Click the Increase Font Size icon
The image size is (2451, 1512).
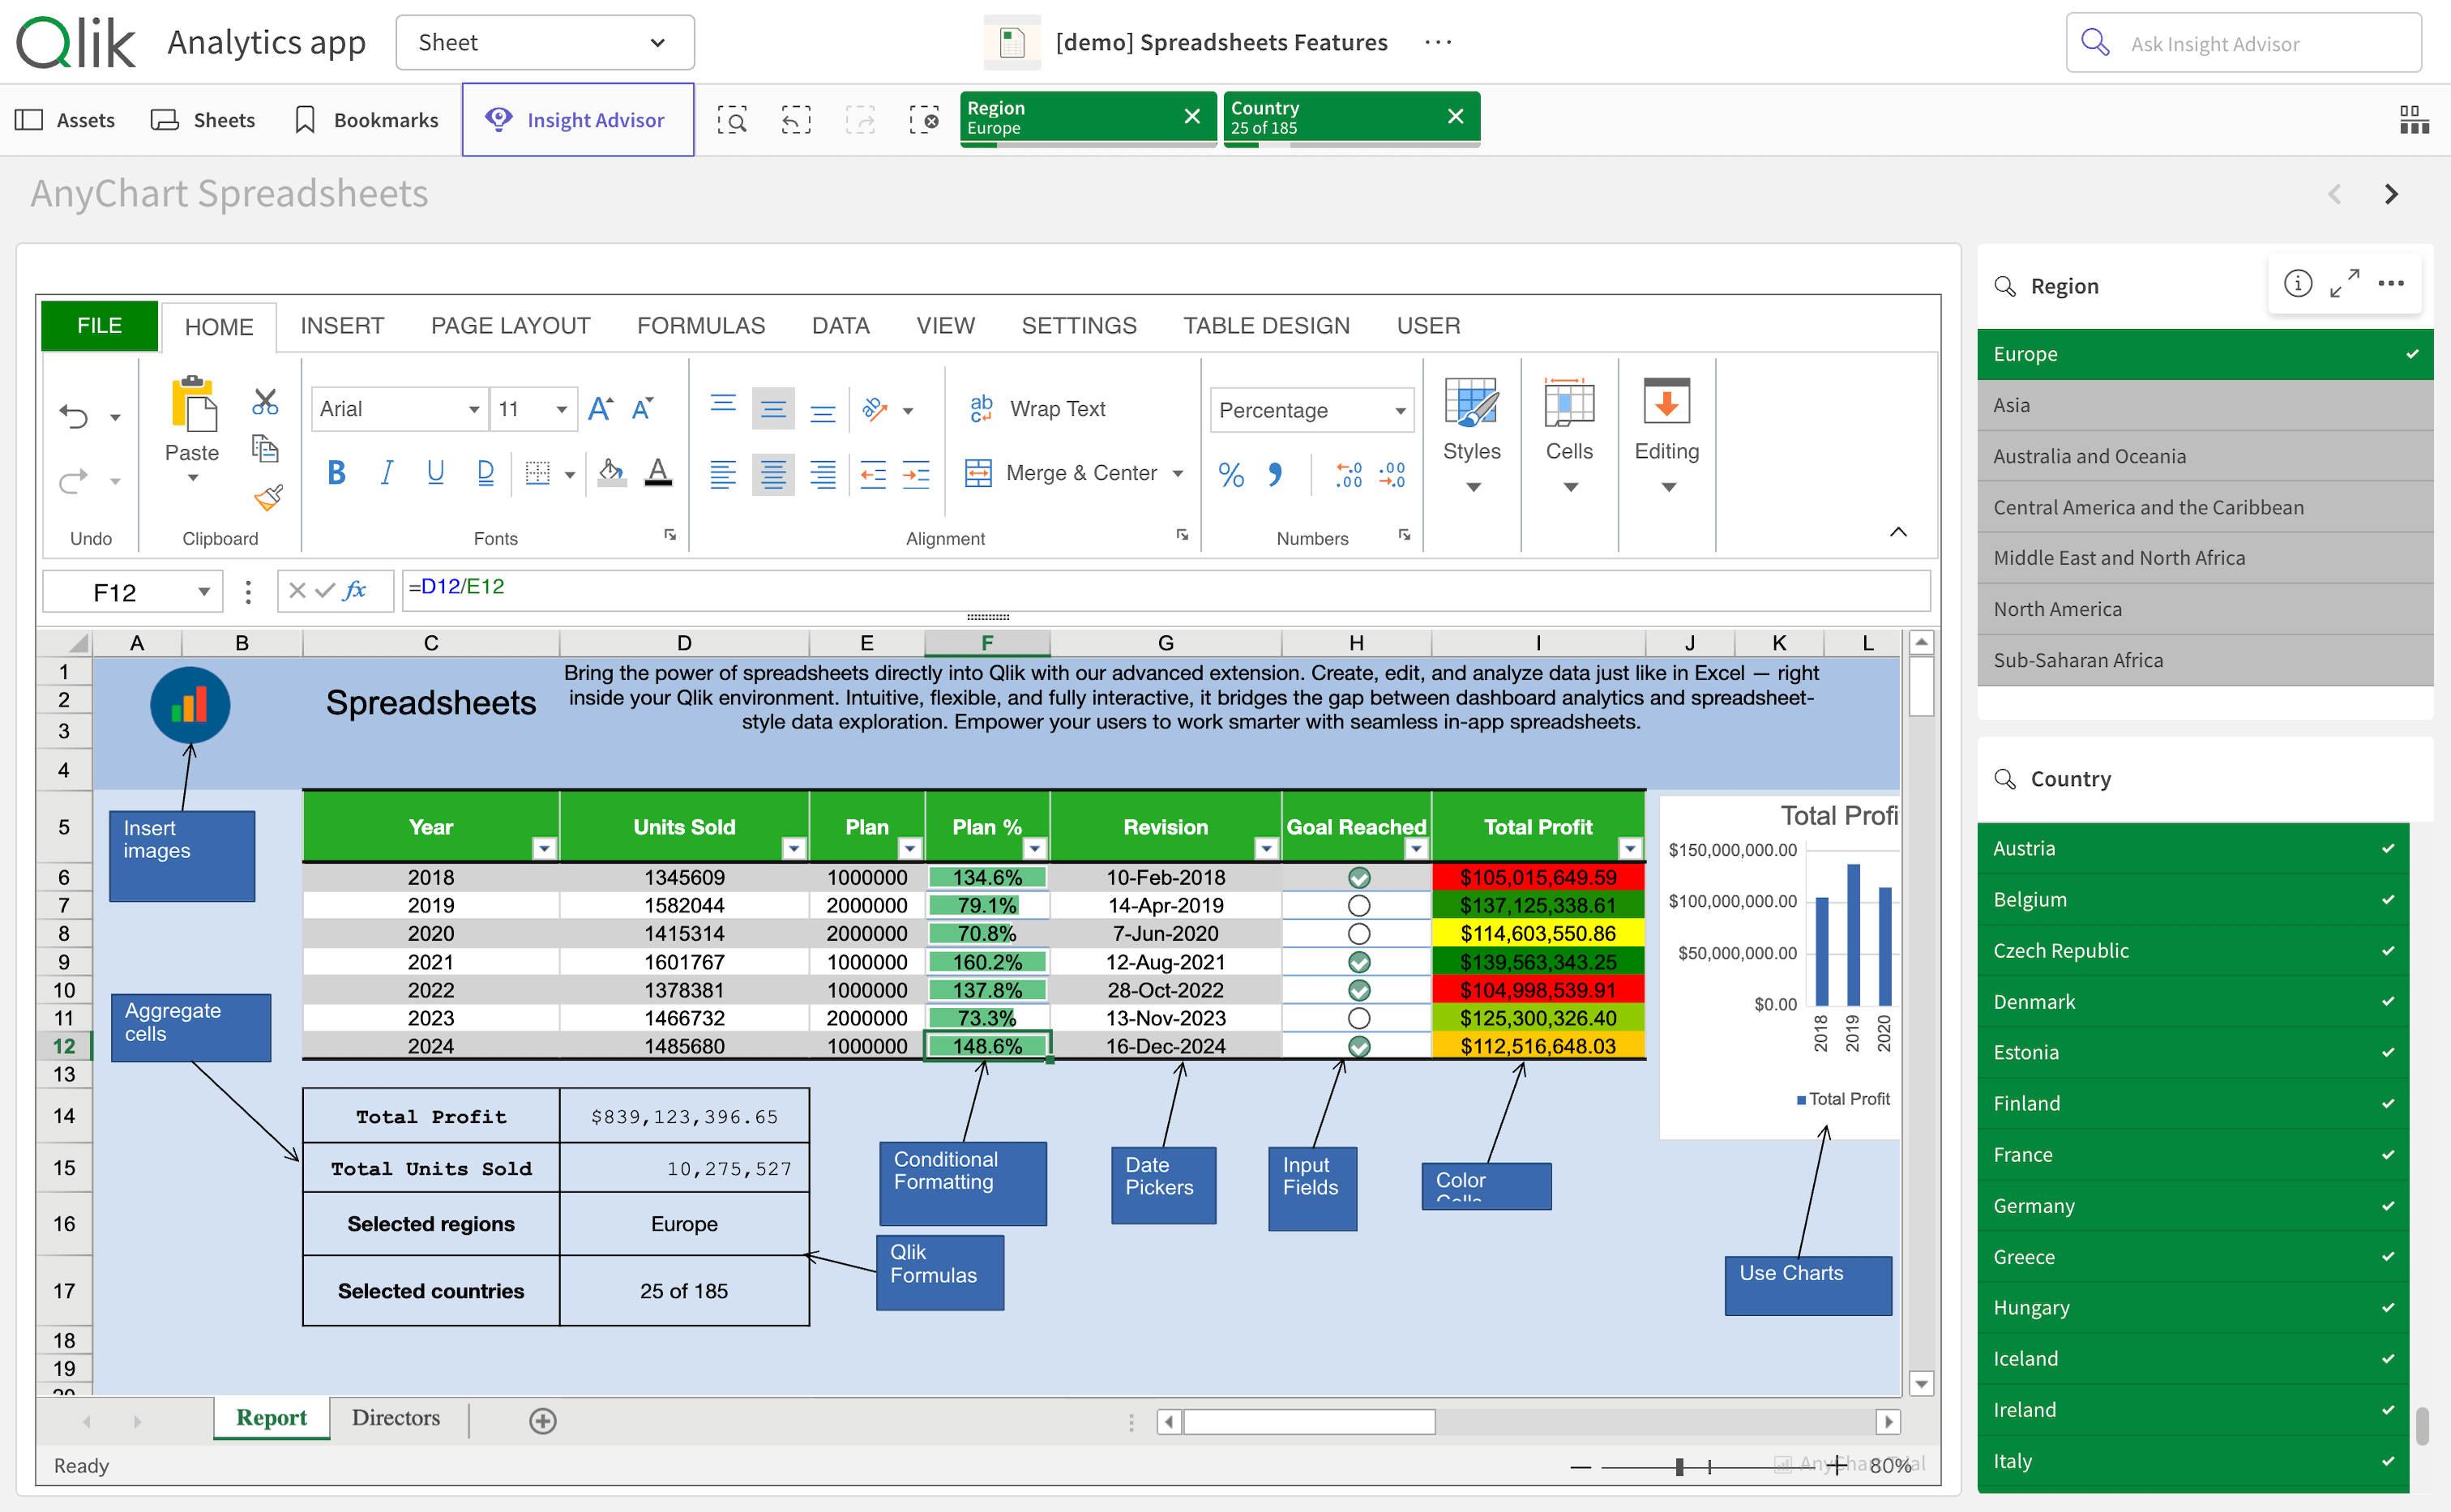[x=599, y=407]
